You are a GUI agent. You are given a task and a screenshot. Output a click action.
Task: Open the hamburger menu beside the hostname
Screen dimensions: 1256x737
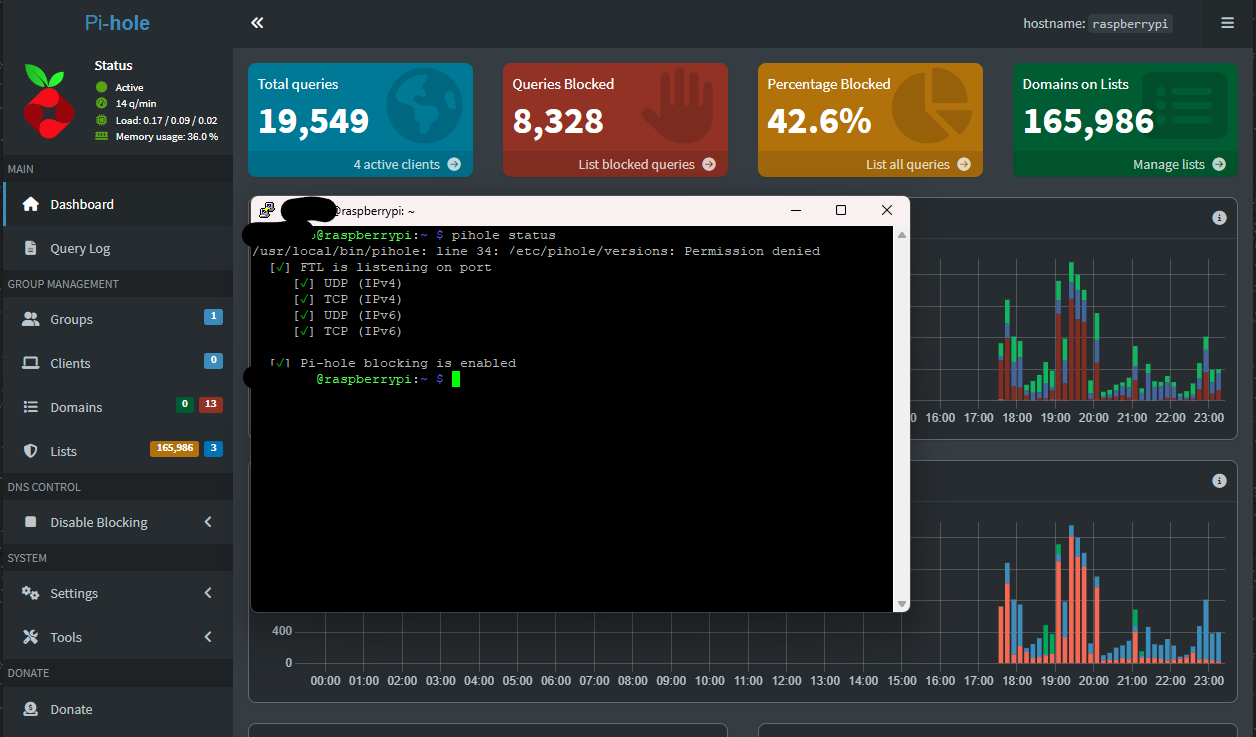click(x=1227, y=23)
